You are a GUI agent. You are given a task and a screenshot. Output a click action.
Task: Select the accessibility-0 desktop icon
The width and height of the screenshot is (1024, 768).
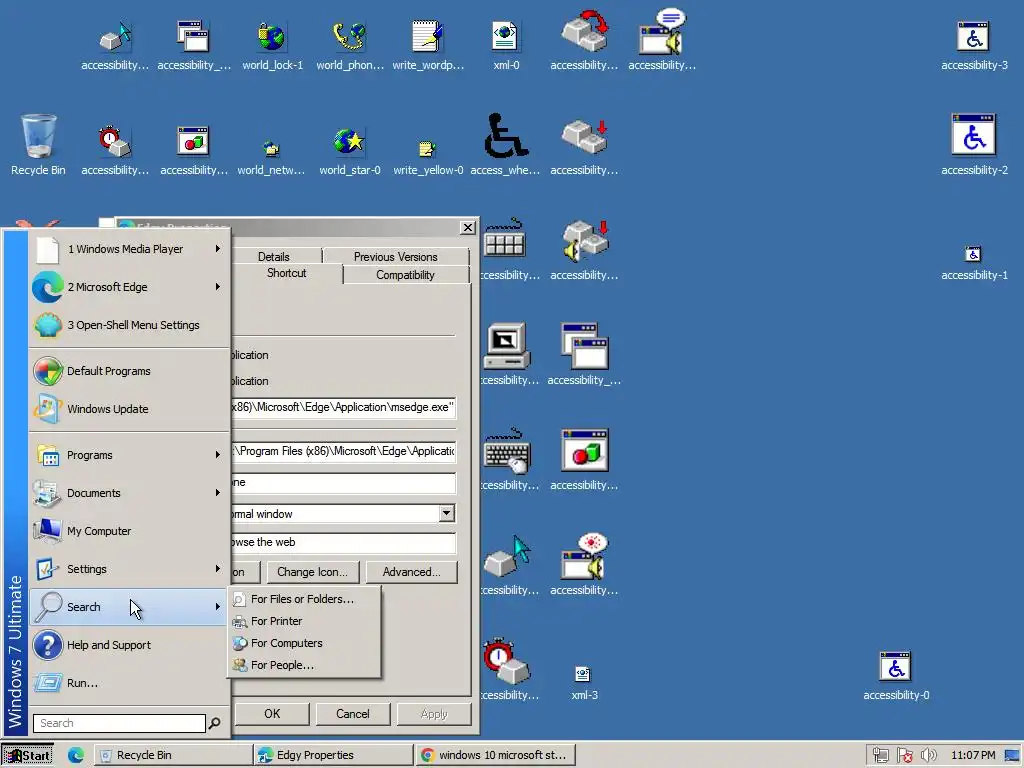[x=896, y=676]
